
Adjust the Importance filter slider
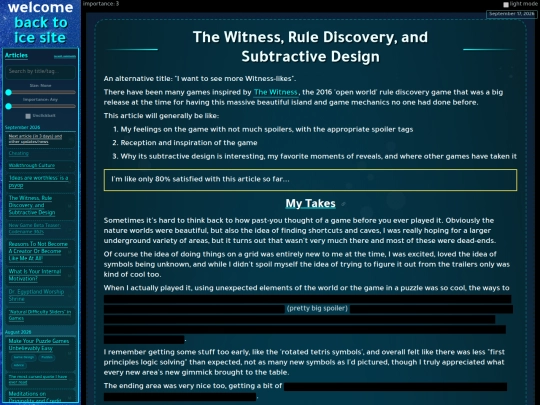[41, 106]
